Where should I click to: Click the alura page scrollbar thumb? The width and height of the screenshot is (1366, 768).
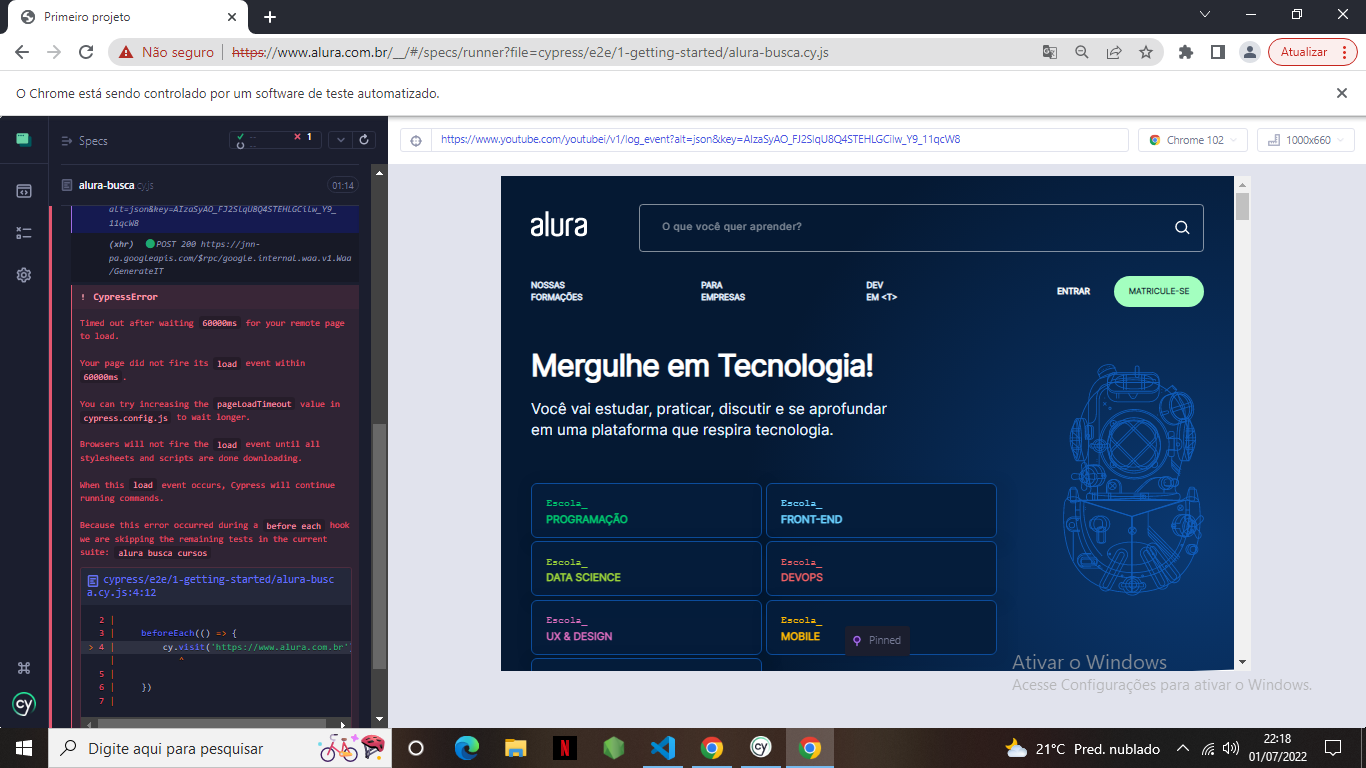point(1242,206)
